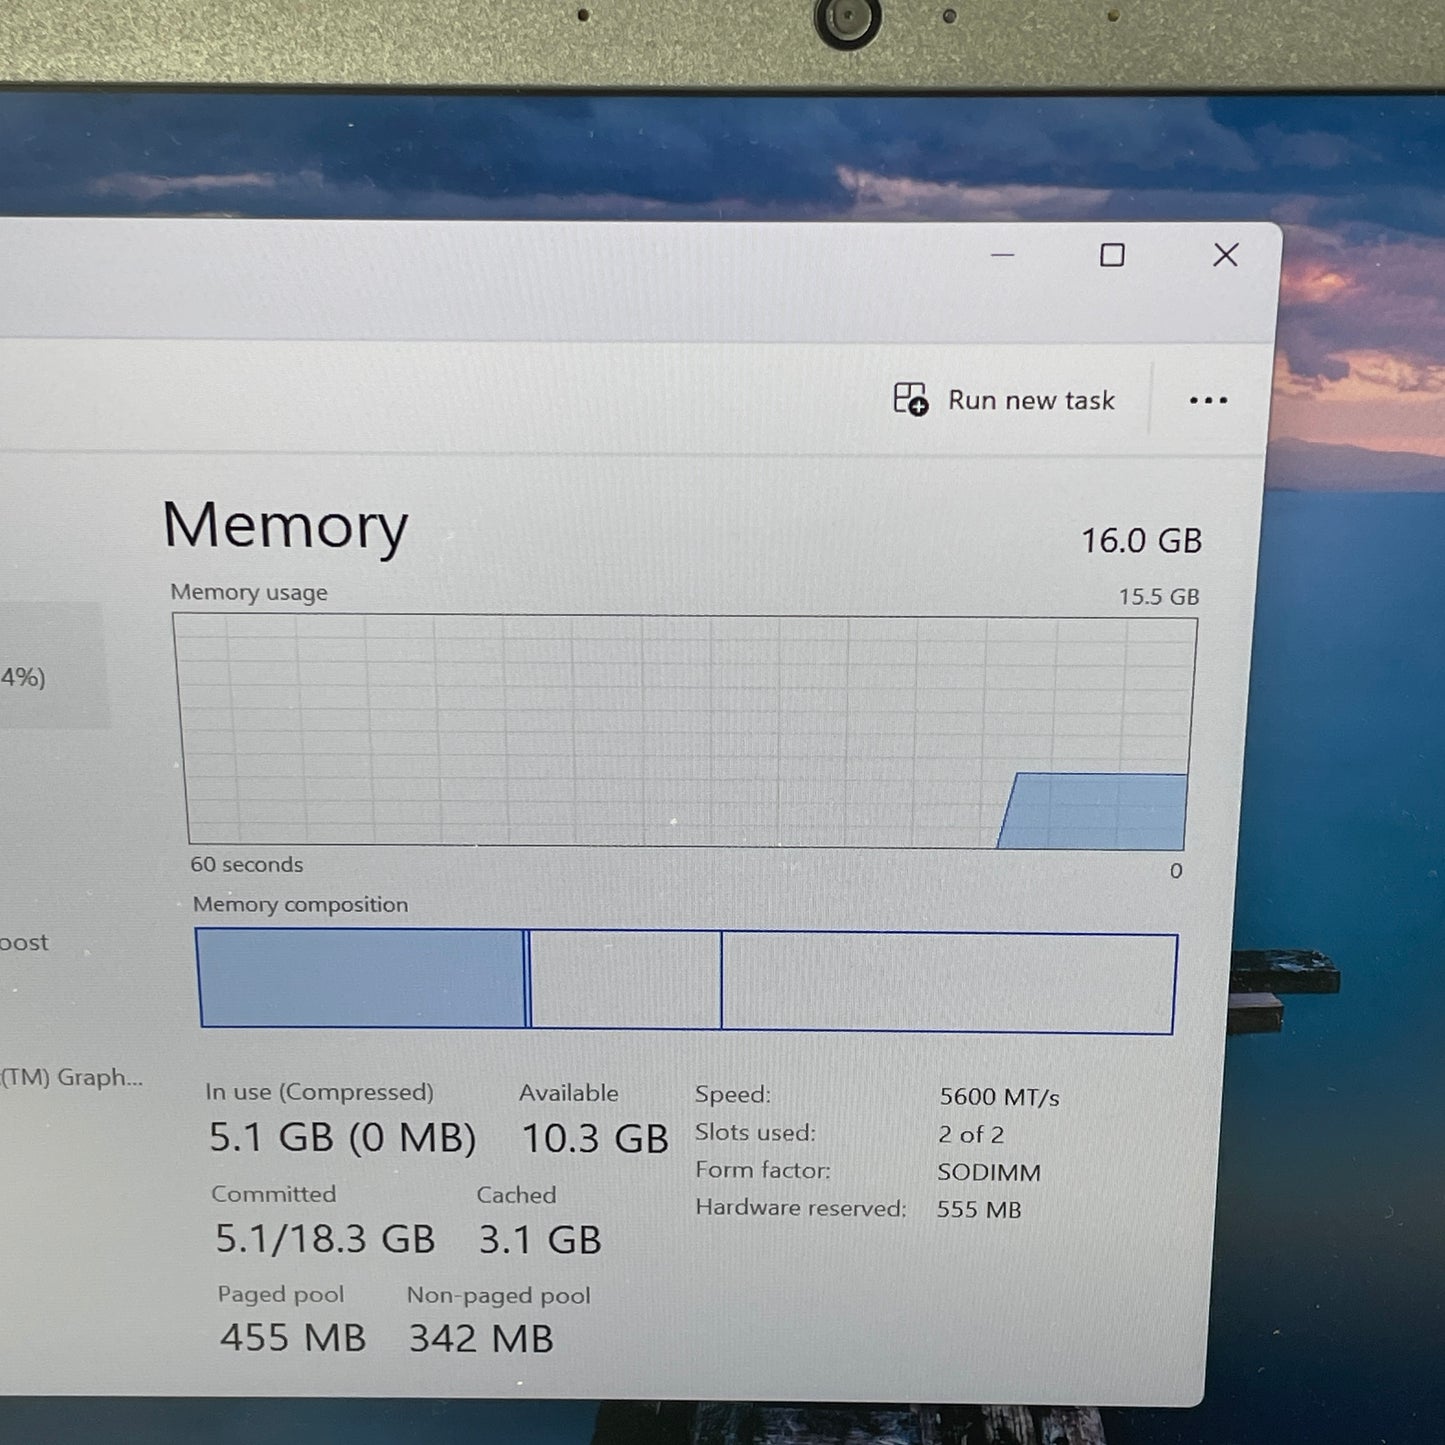1445x1445 pixels.
Task: Click the 'Non-paged pool' label
Action: (498, 1295)
